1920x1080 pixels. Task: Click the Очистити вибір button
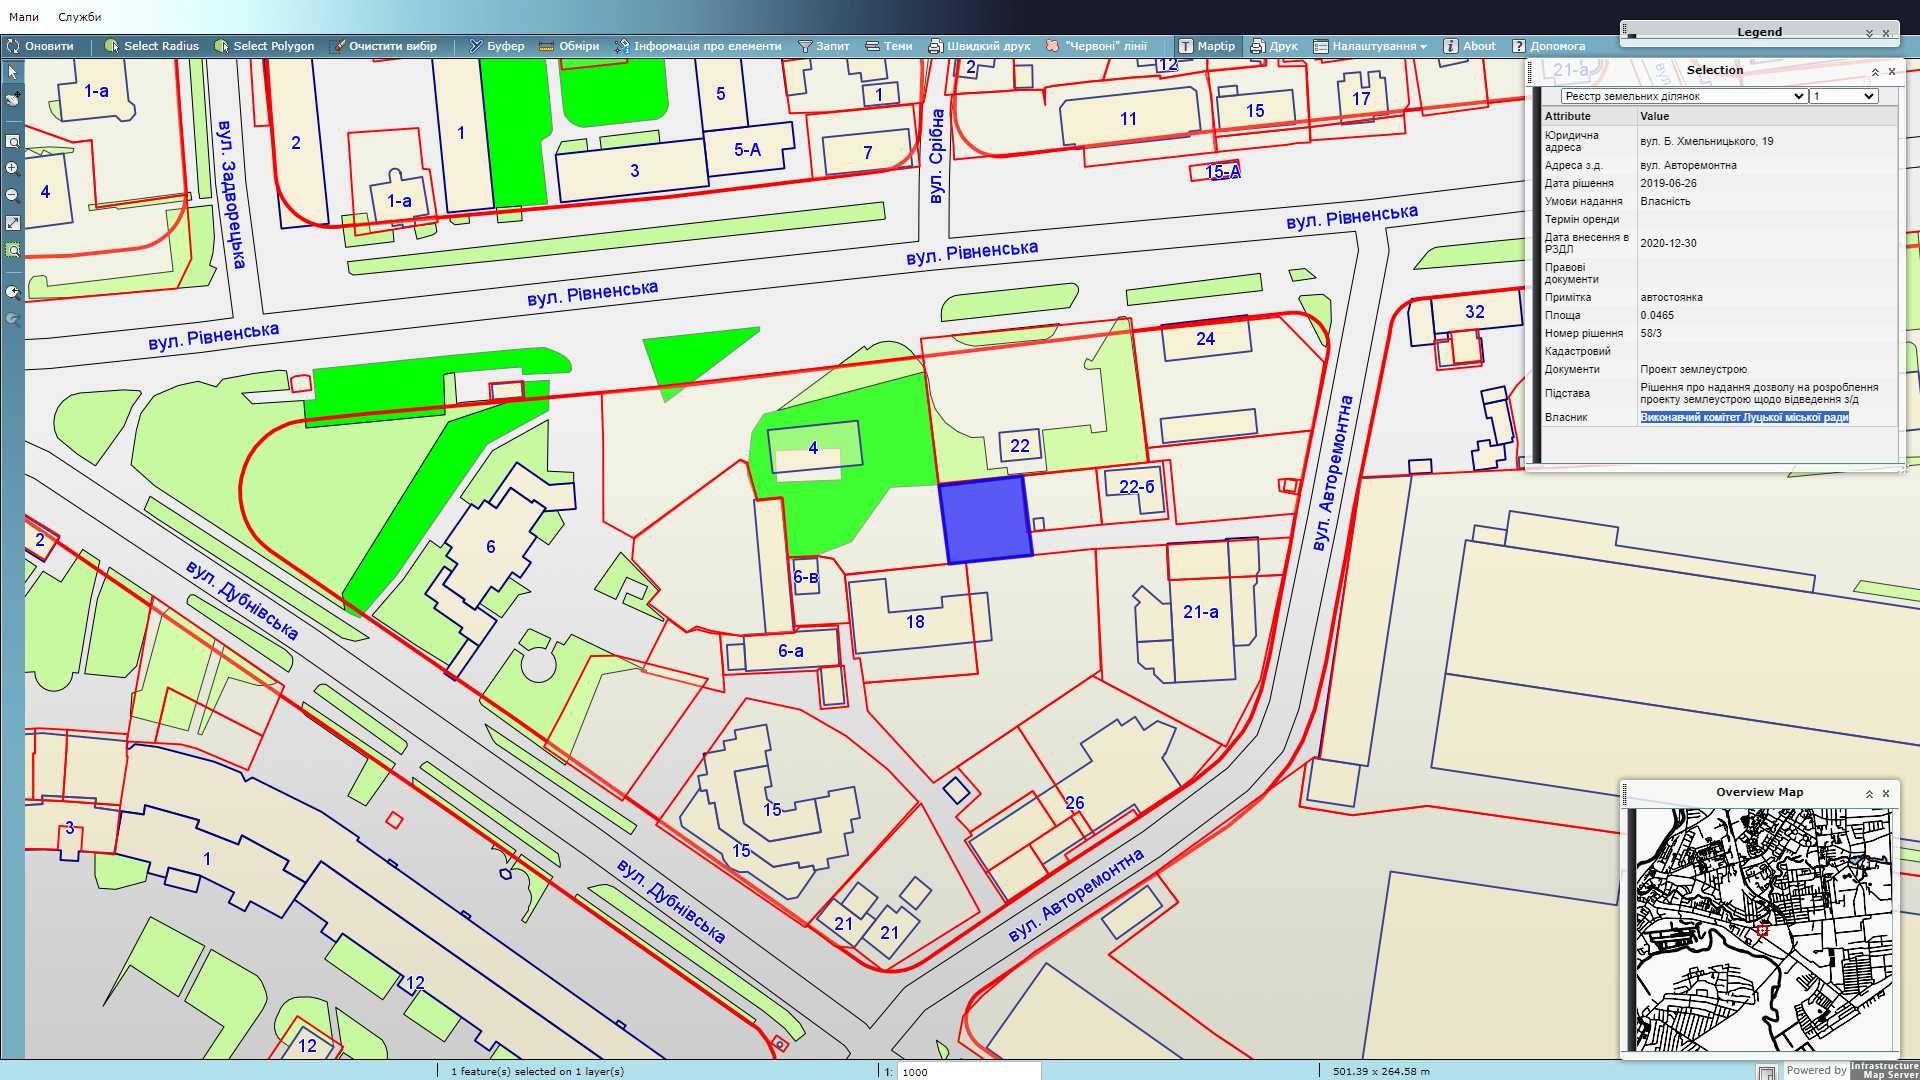click(x=384, y=46)
